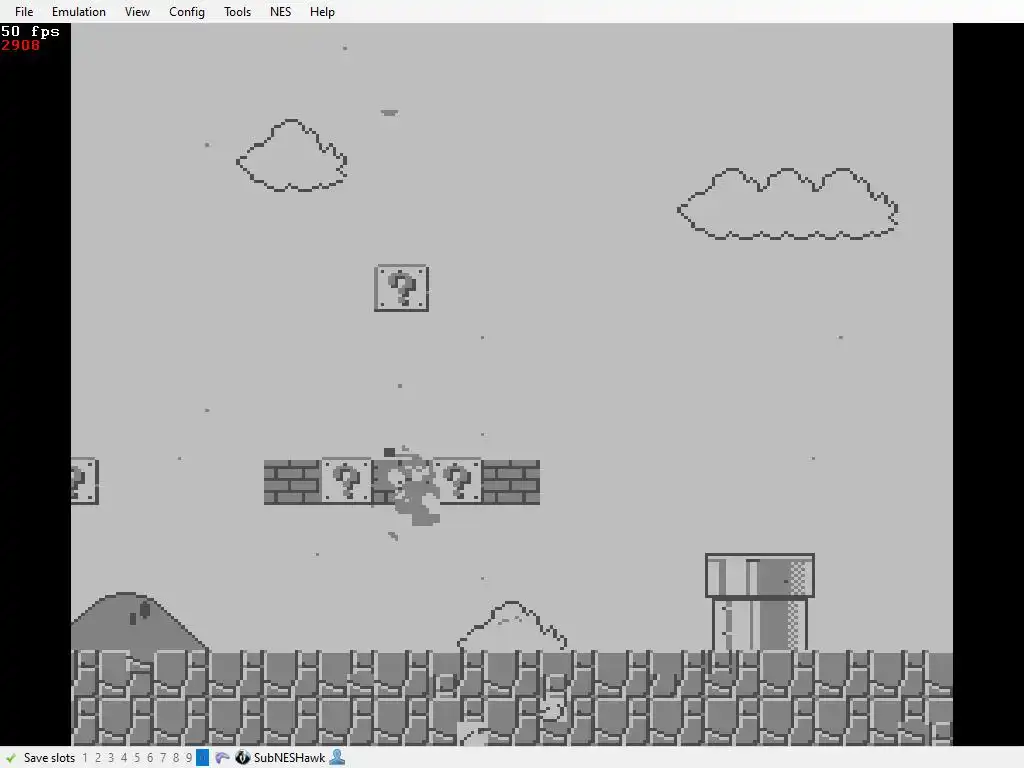The image size is (1024, 768).
Task: Select save slot 9
Action: 189,758
